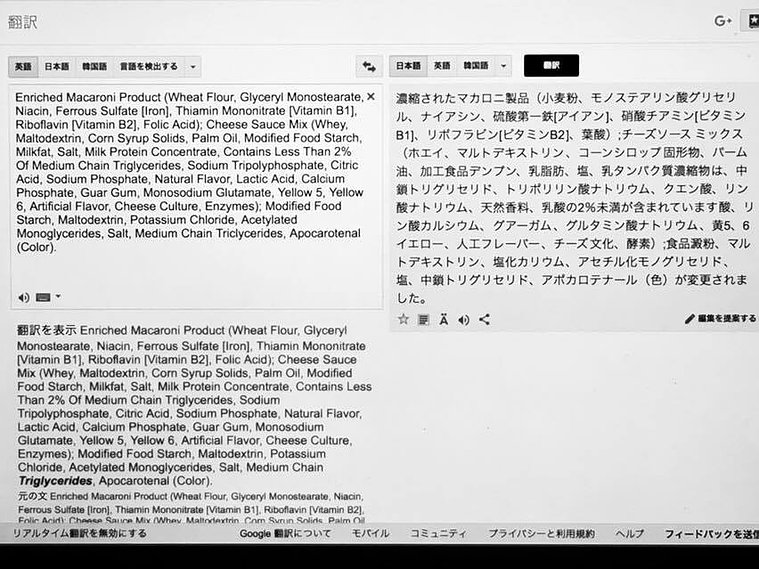759x569 pixels.
Task: Click 編集を提案する link
Action: coord(727,319)
